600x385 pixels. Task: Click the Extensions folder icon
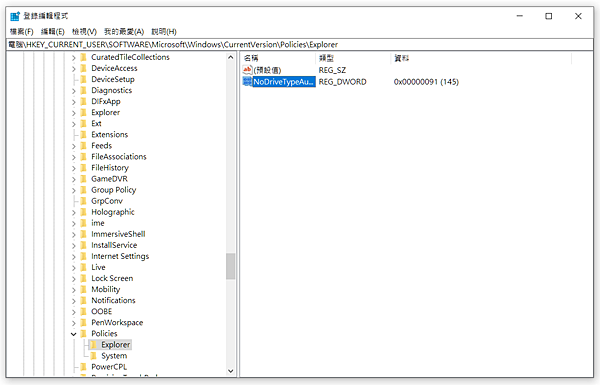point(84,135)
